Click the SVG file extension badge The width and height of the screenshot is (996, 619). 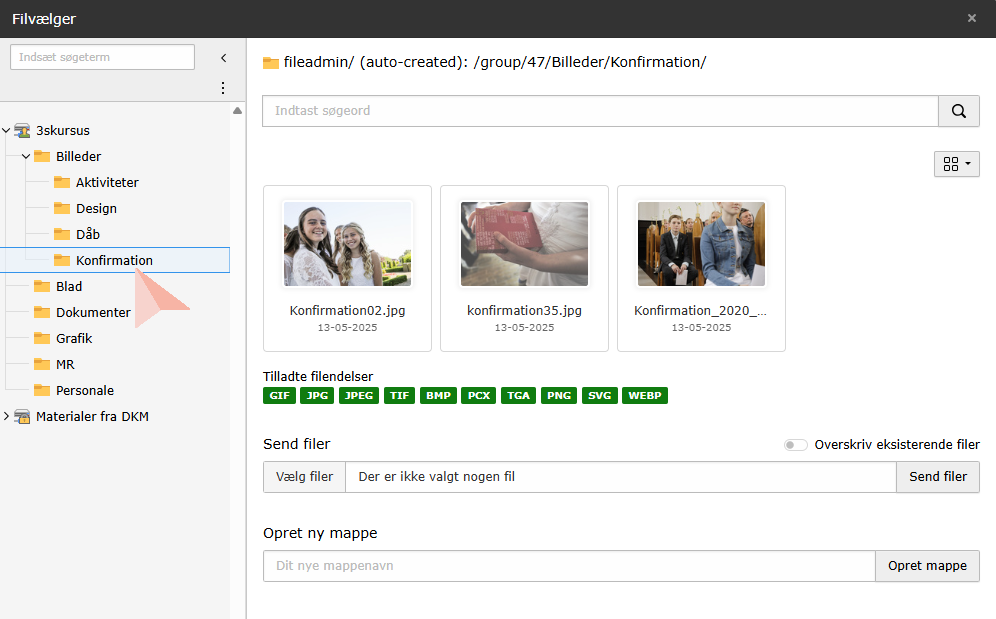(x=600, y=396)
